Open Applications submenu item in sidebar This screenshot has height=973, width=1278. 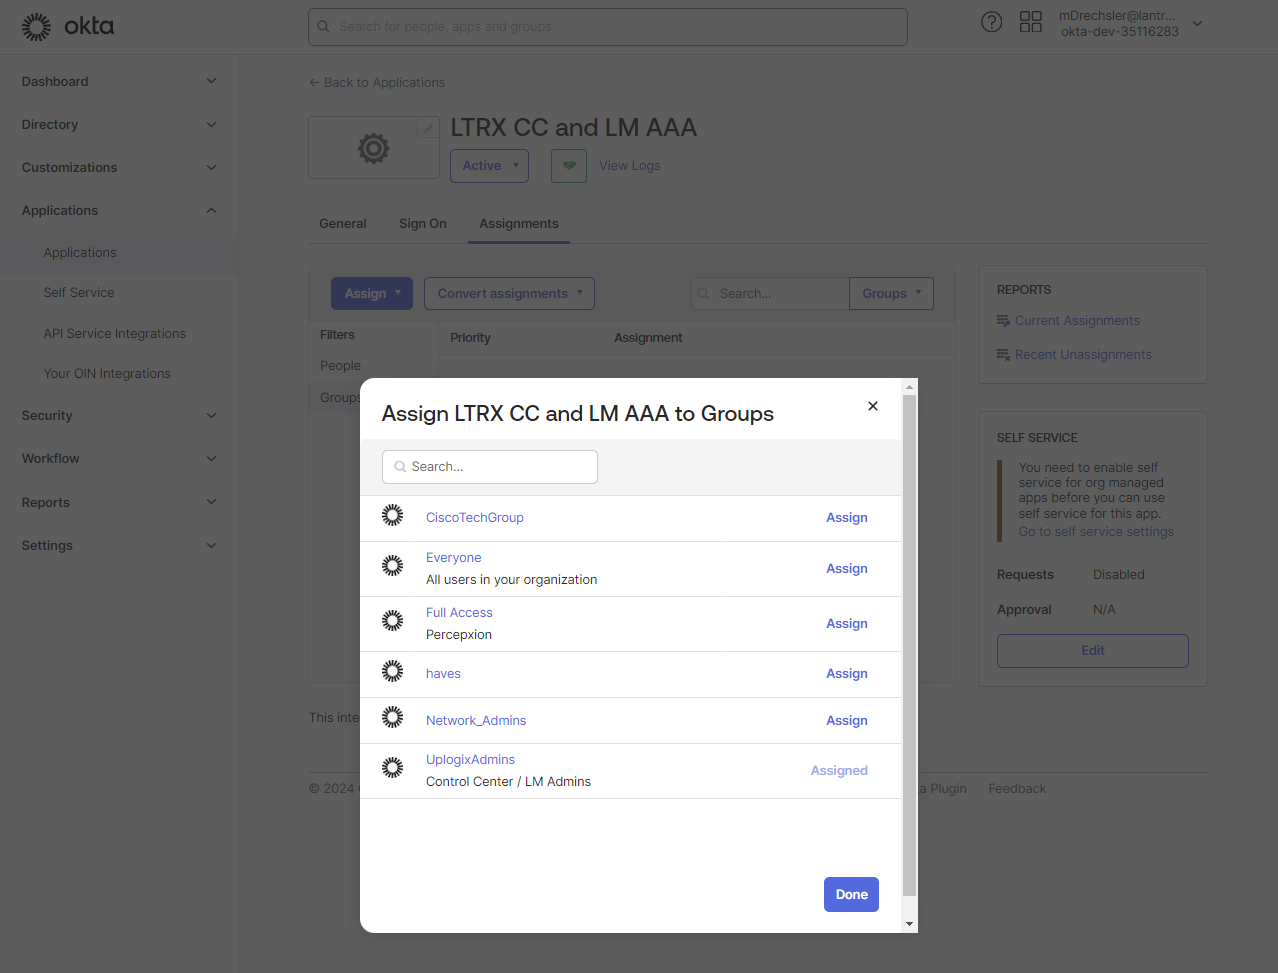(80, 253)
